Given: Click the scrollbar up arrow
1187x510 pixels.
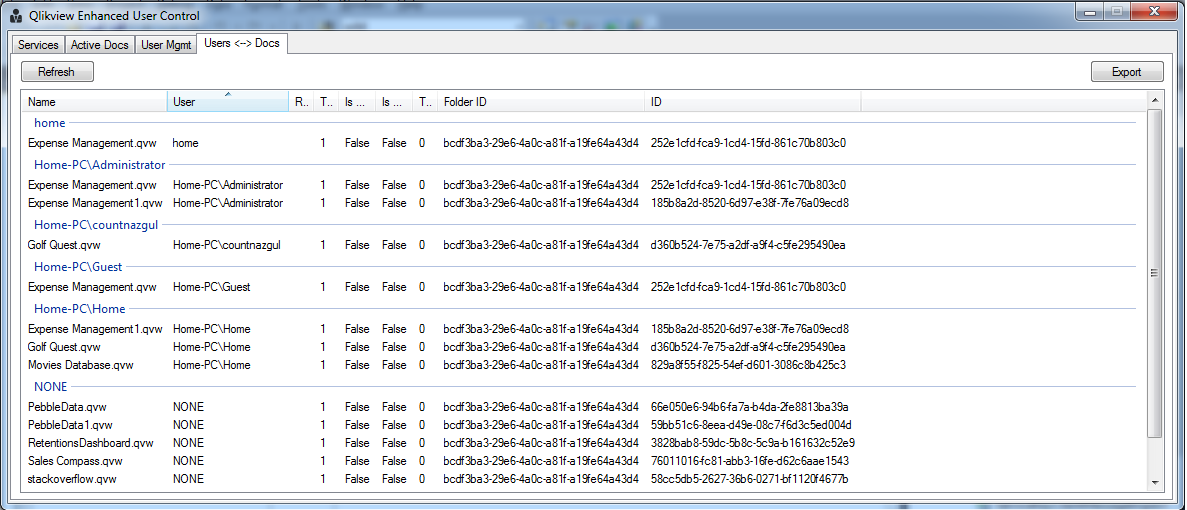Looking at the screenshot, I should pyautogui.click(x=1154, y=100).
